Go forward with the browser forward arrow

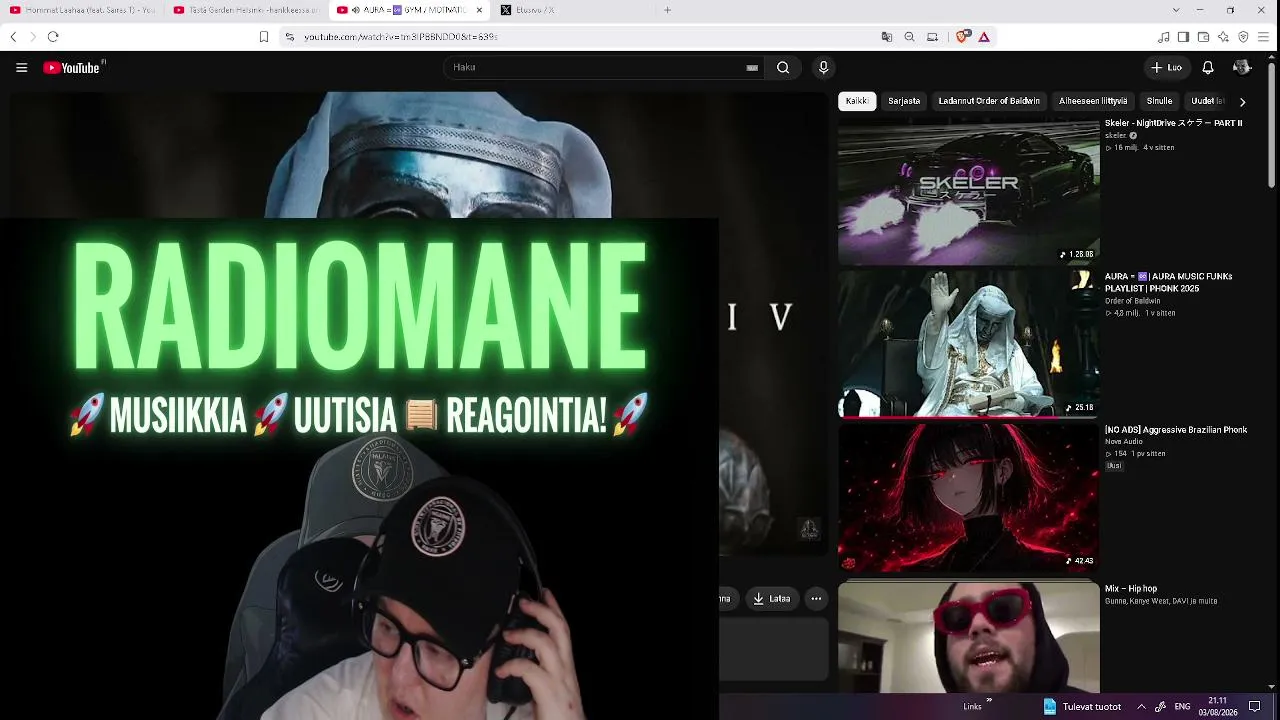point(32,37)
